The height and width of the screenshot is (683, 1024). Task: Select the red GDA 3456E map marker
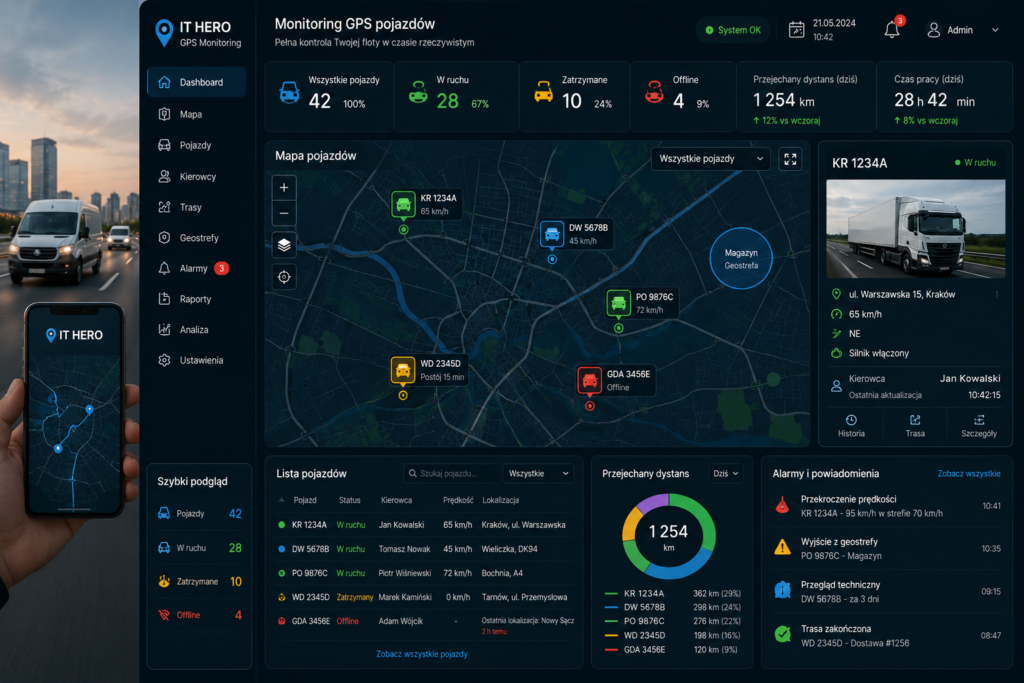[x=589, y=379]
